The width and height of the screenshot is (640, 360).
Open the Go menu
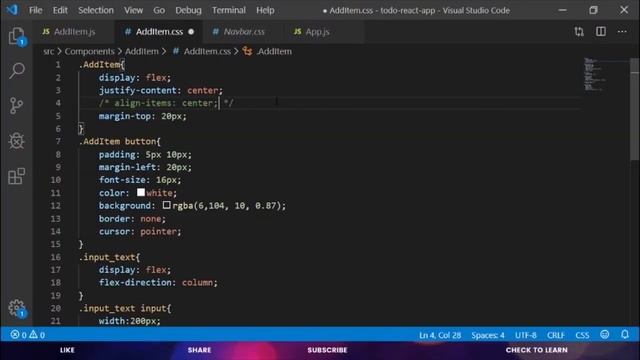159,10
